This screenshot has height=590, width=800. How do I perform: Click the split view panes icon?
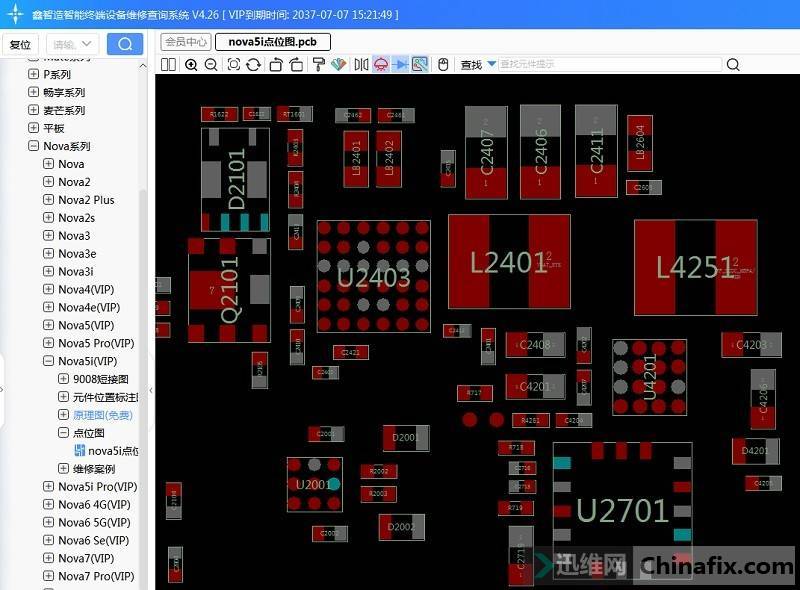(x=168, y=65)
